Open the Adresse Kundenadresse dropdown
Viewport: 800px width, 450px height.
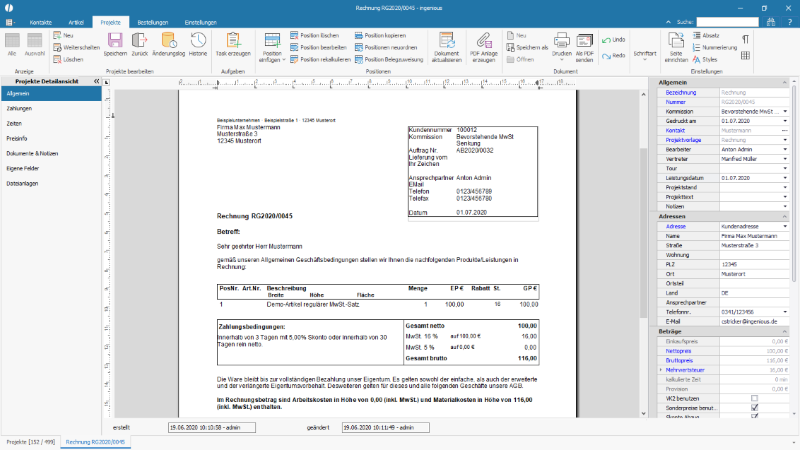pos(785,226)
